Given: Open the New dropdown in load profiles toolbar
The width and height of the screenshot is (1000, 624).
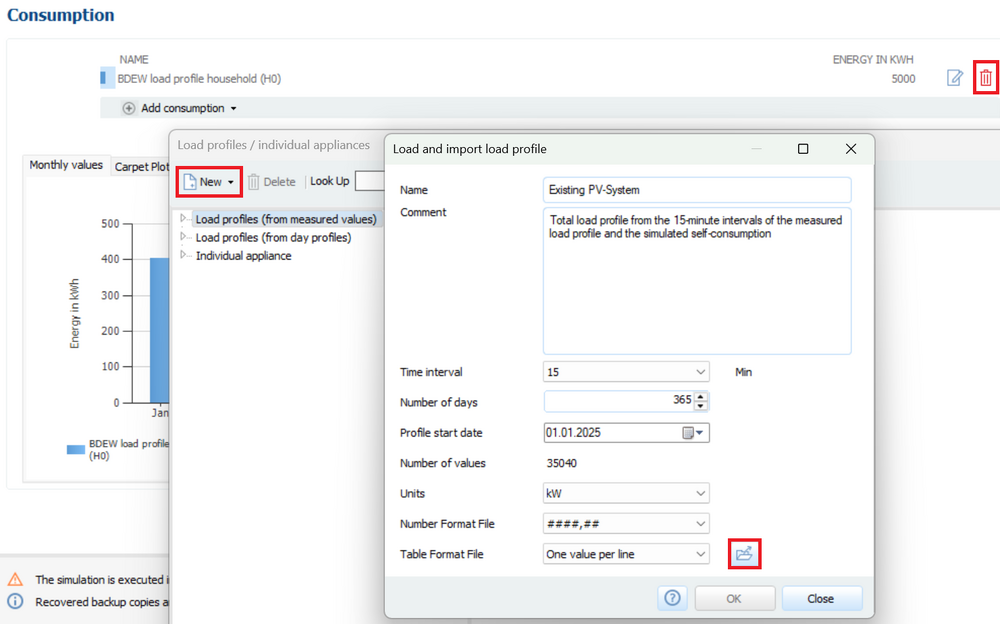Looking at the screenshot, I should 210,182.
